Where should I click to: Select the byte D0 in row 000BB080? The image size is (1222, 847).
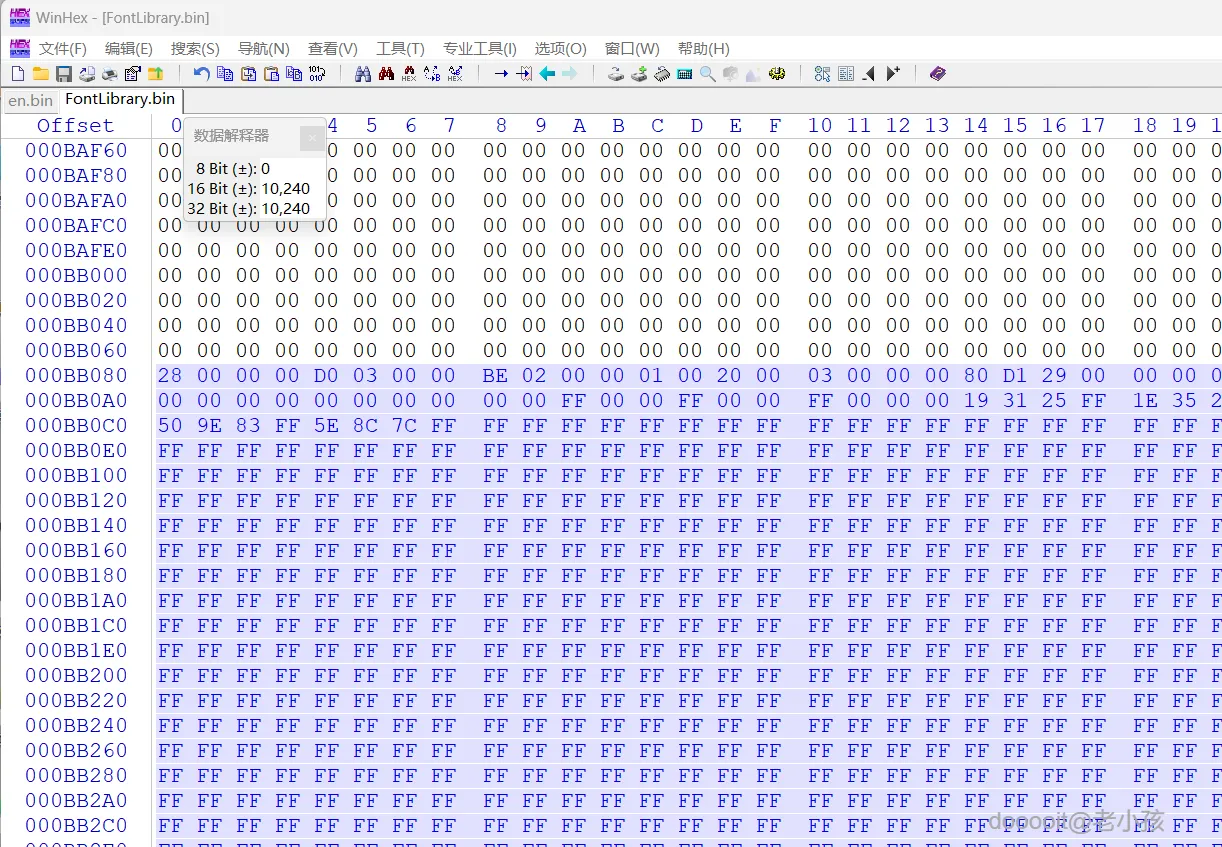coord(326,375)
